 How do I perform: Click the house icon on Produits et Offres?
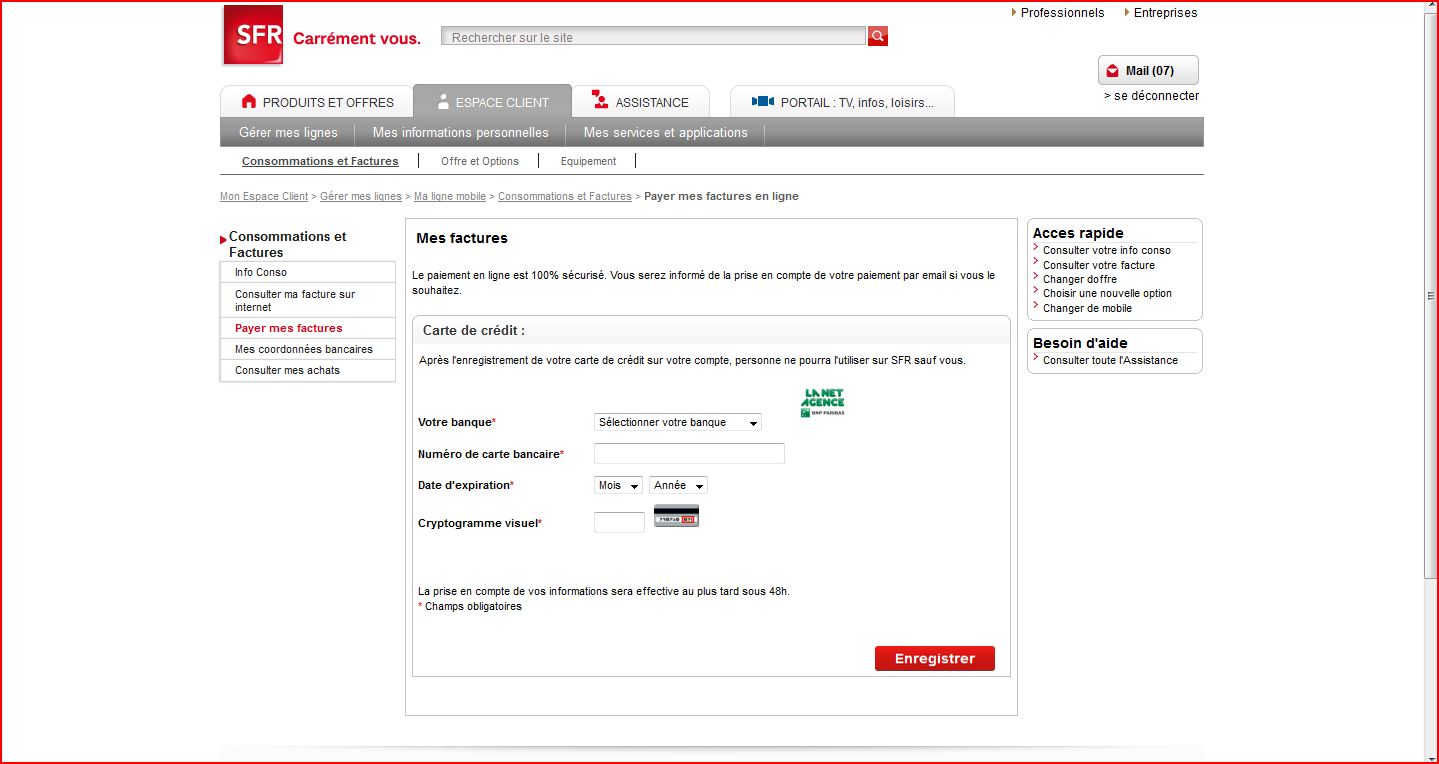(x=249, y=101)
